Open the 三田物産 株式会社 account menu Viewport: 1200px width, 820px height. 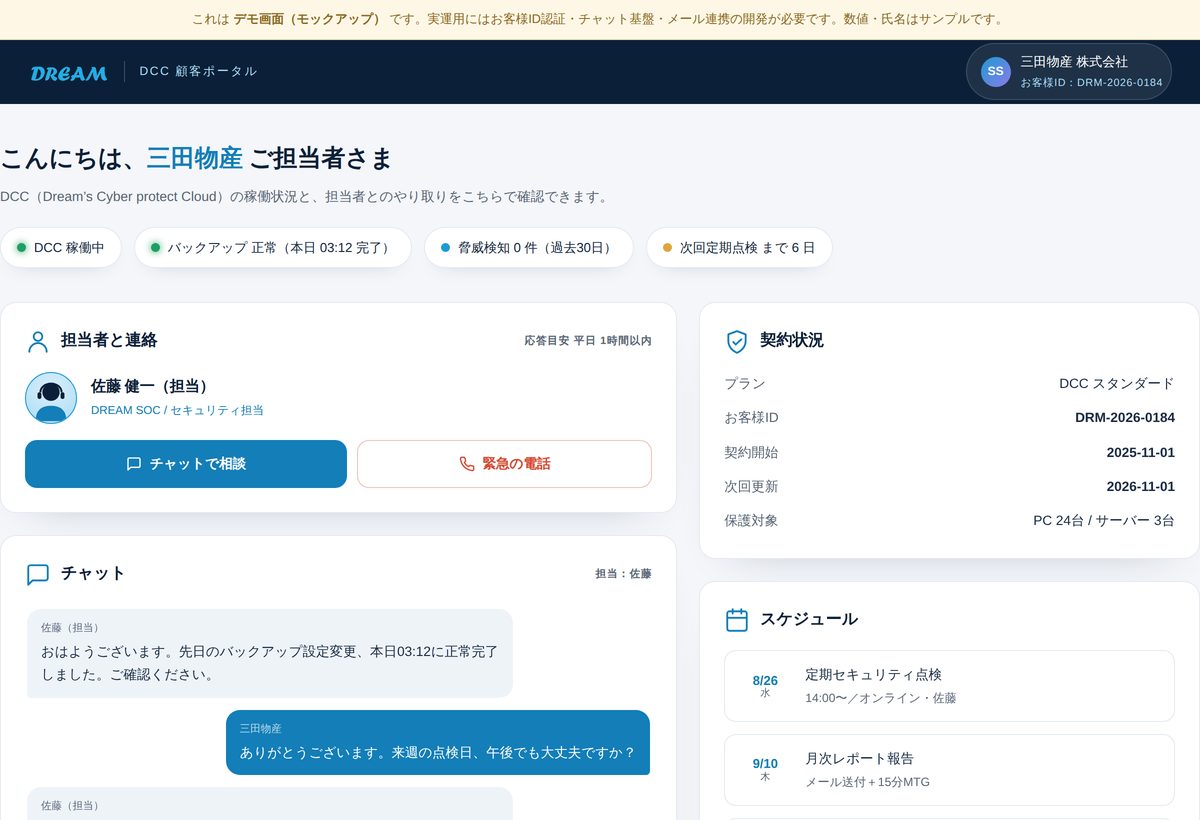1069,72
